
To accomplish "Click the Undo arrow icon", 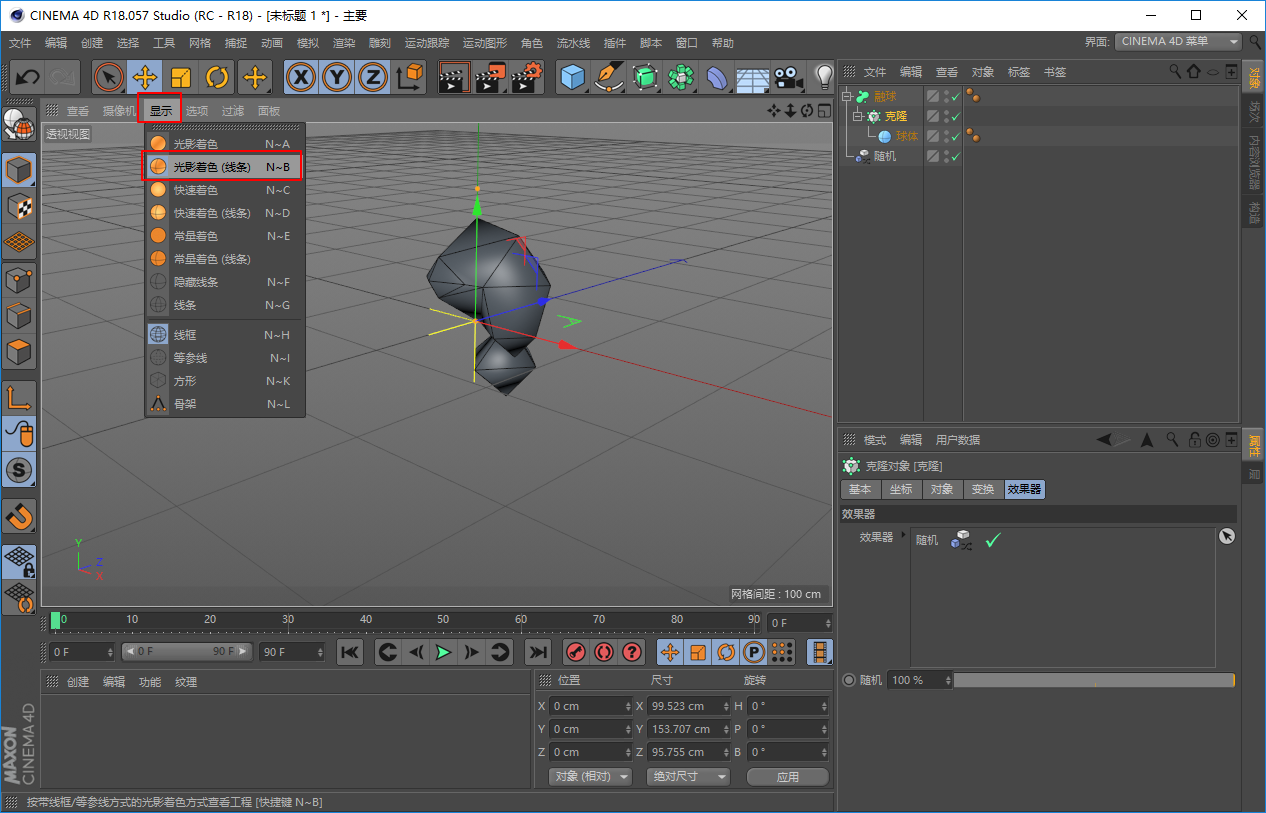I will pos(27,77).
